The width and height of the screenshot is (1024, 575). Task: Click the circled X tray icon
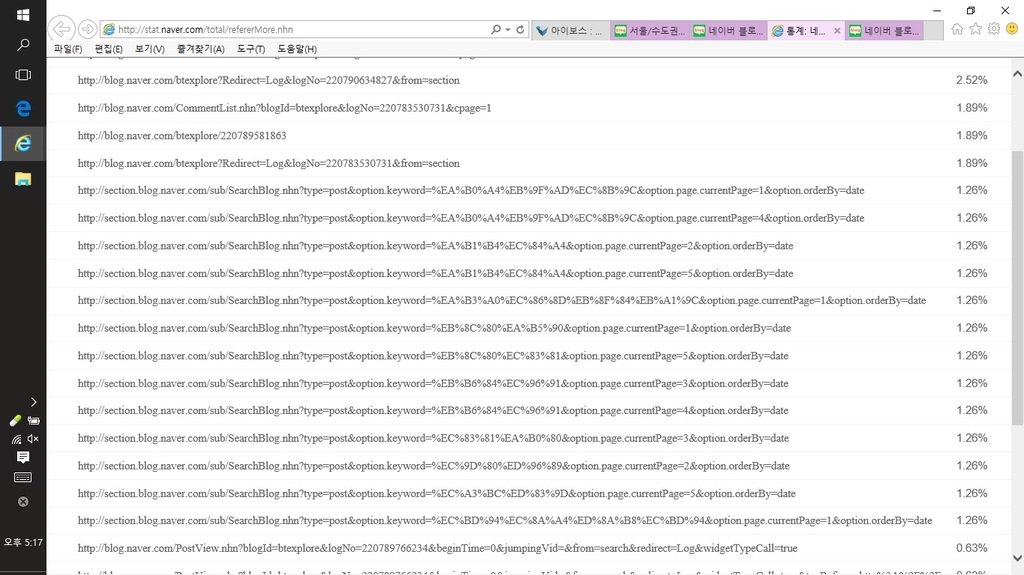(23, 502)
